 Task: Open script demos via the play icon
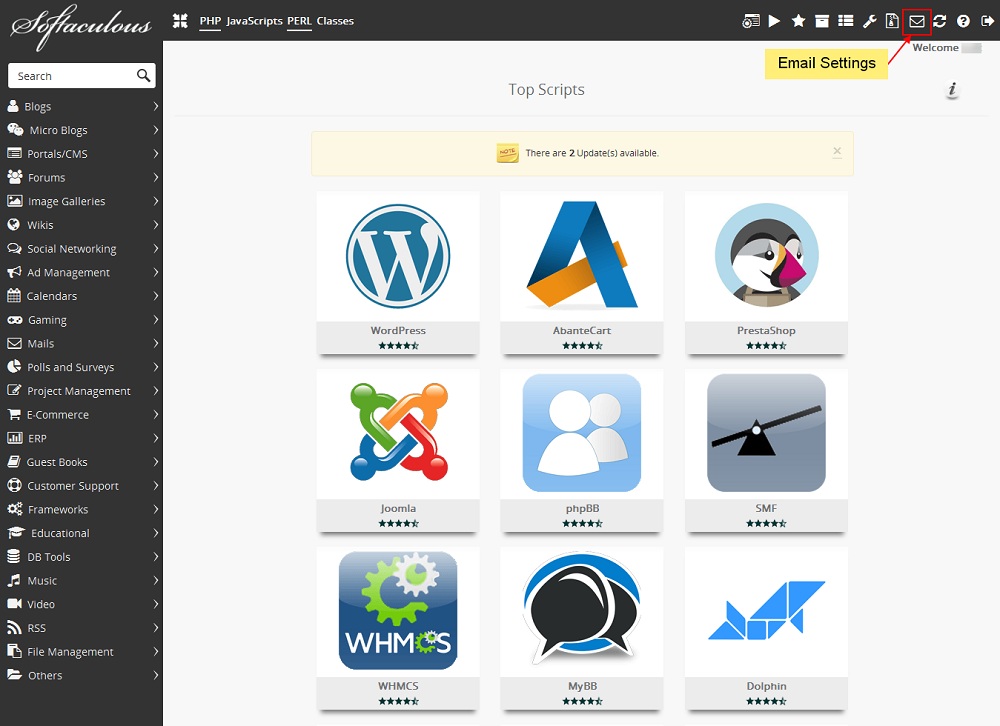point(774,21)
